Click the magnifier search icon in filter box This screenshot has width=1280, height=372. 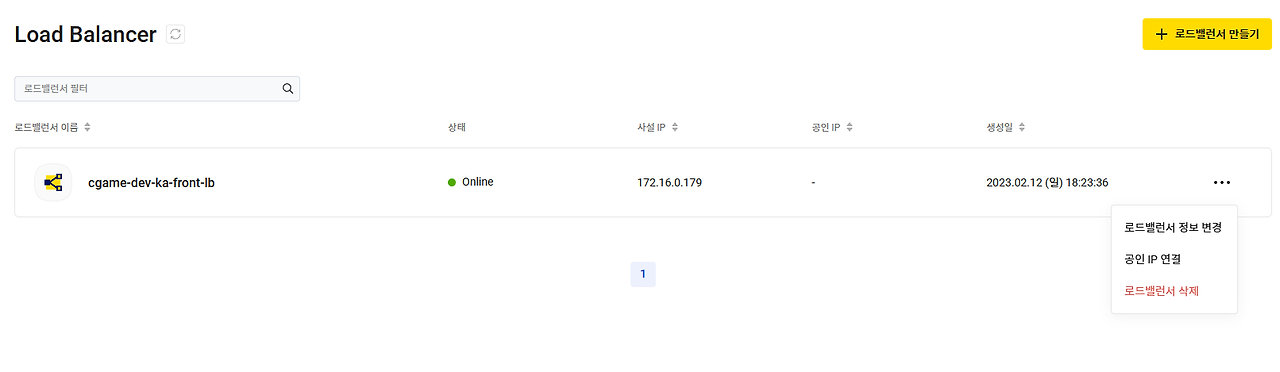pyautogui.click(x=288, y=89)
